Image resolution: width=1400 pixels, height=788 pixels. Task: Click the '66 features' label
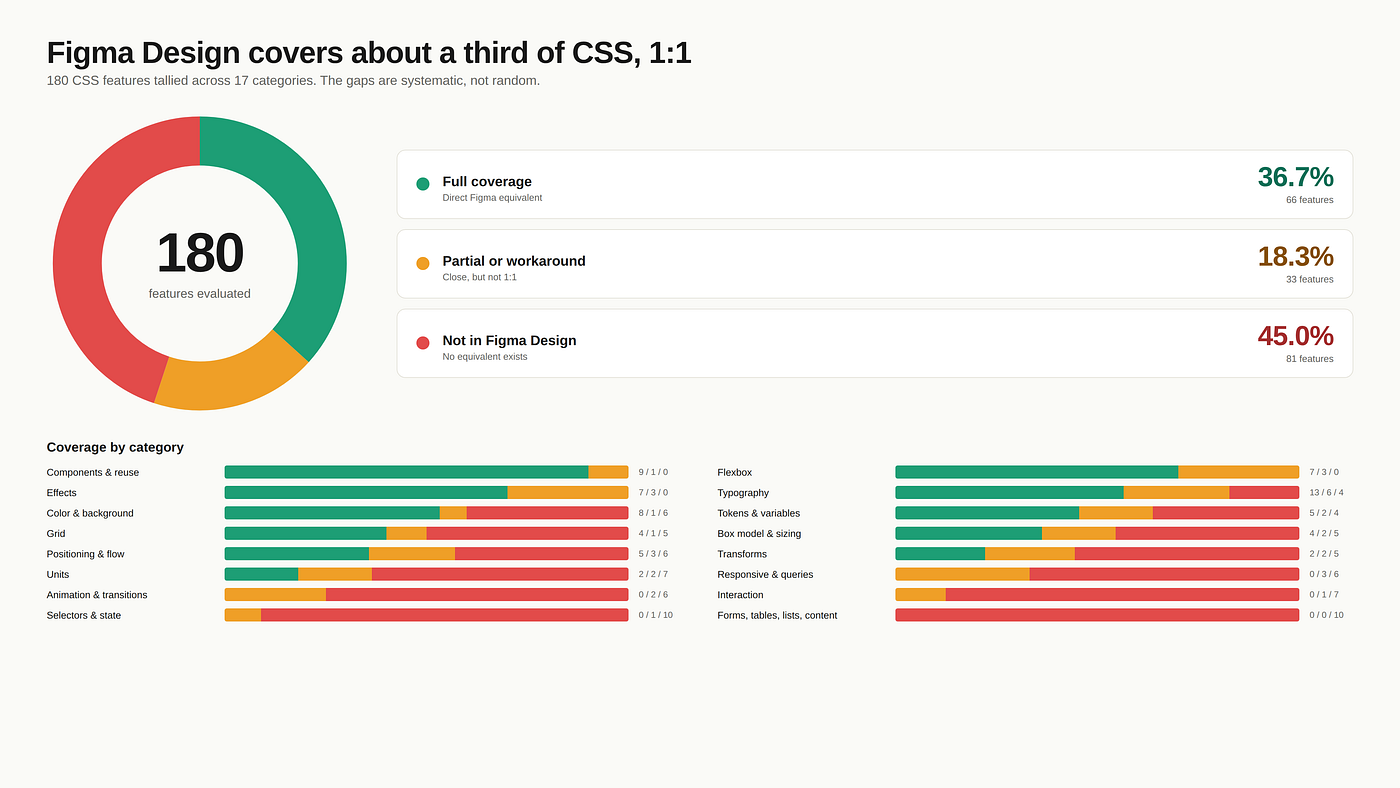1310,200
